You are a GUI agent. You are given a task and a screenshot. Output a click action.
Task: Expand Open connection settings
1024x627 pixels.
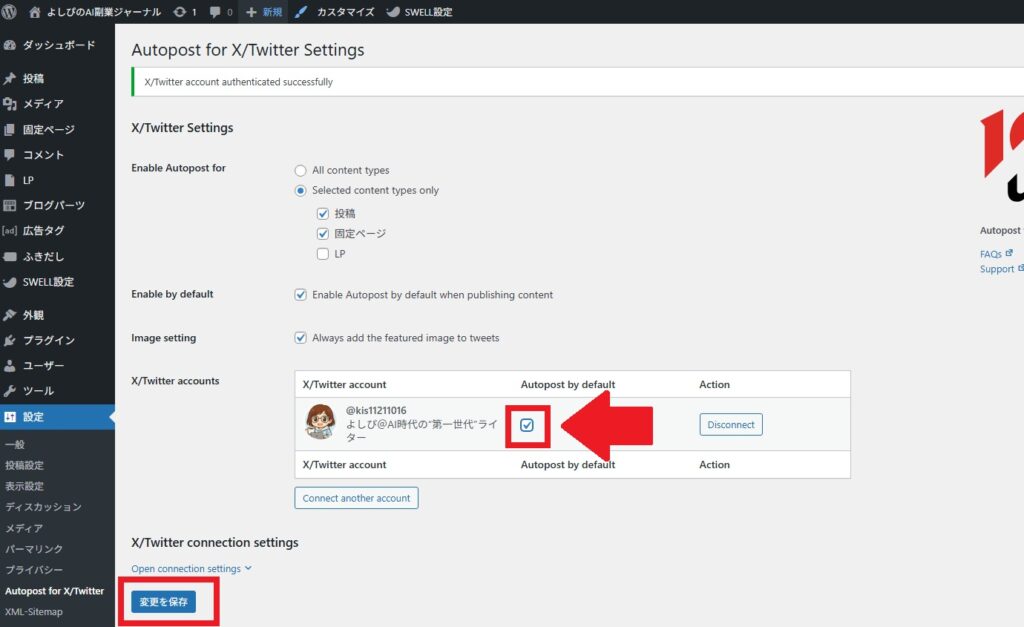pyautogui.click(x=191, y=569)
